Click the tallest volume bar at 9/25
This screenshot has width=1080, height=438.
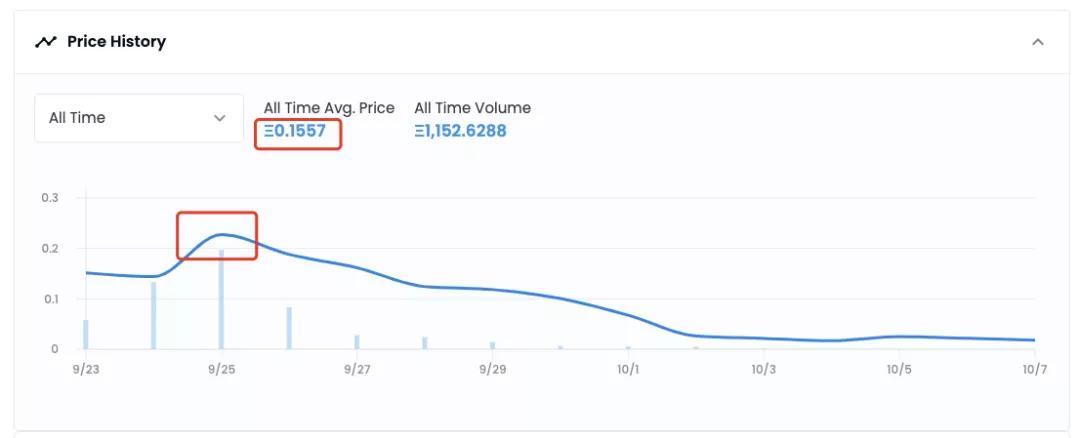point(221,300)
